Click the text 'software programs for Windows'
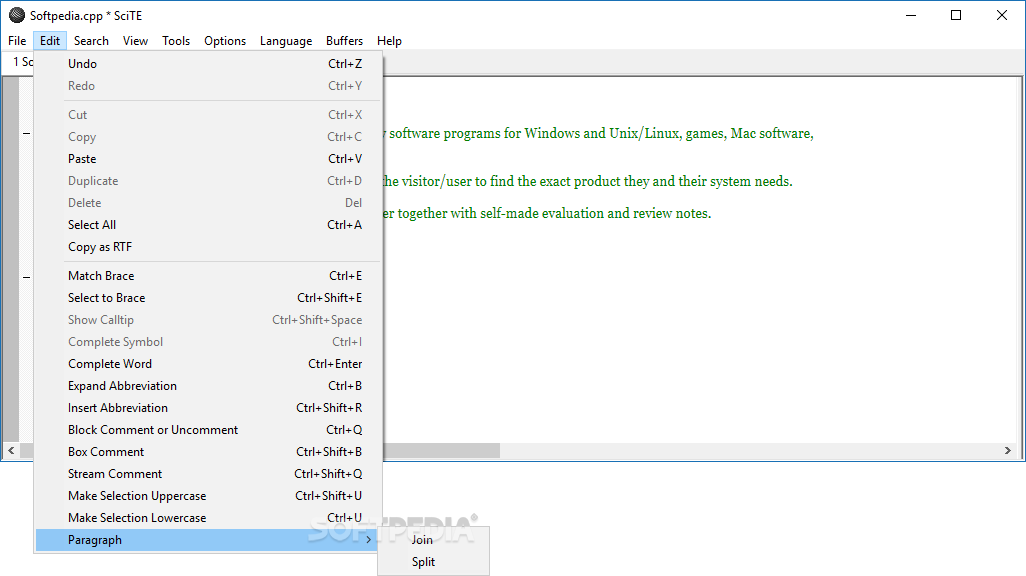The width and height of the screenshot is (1026, 576). pos(486,134)
